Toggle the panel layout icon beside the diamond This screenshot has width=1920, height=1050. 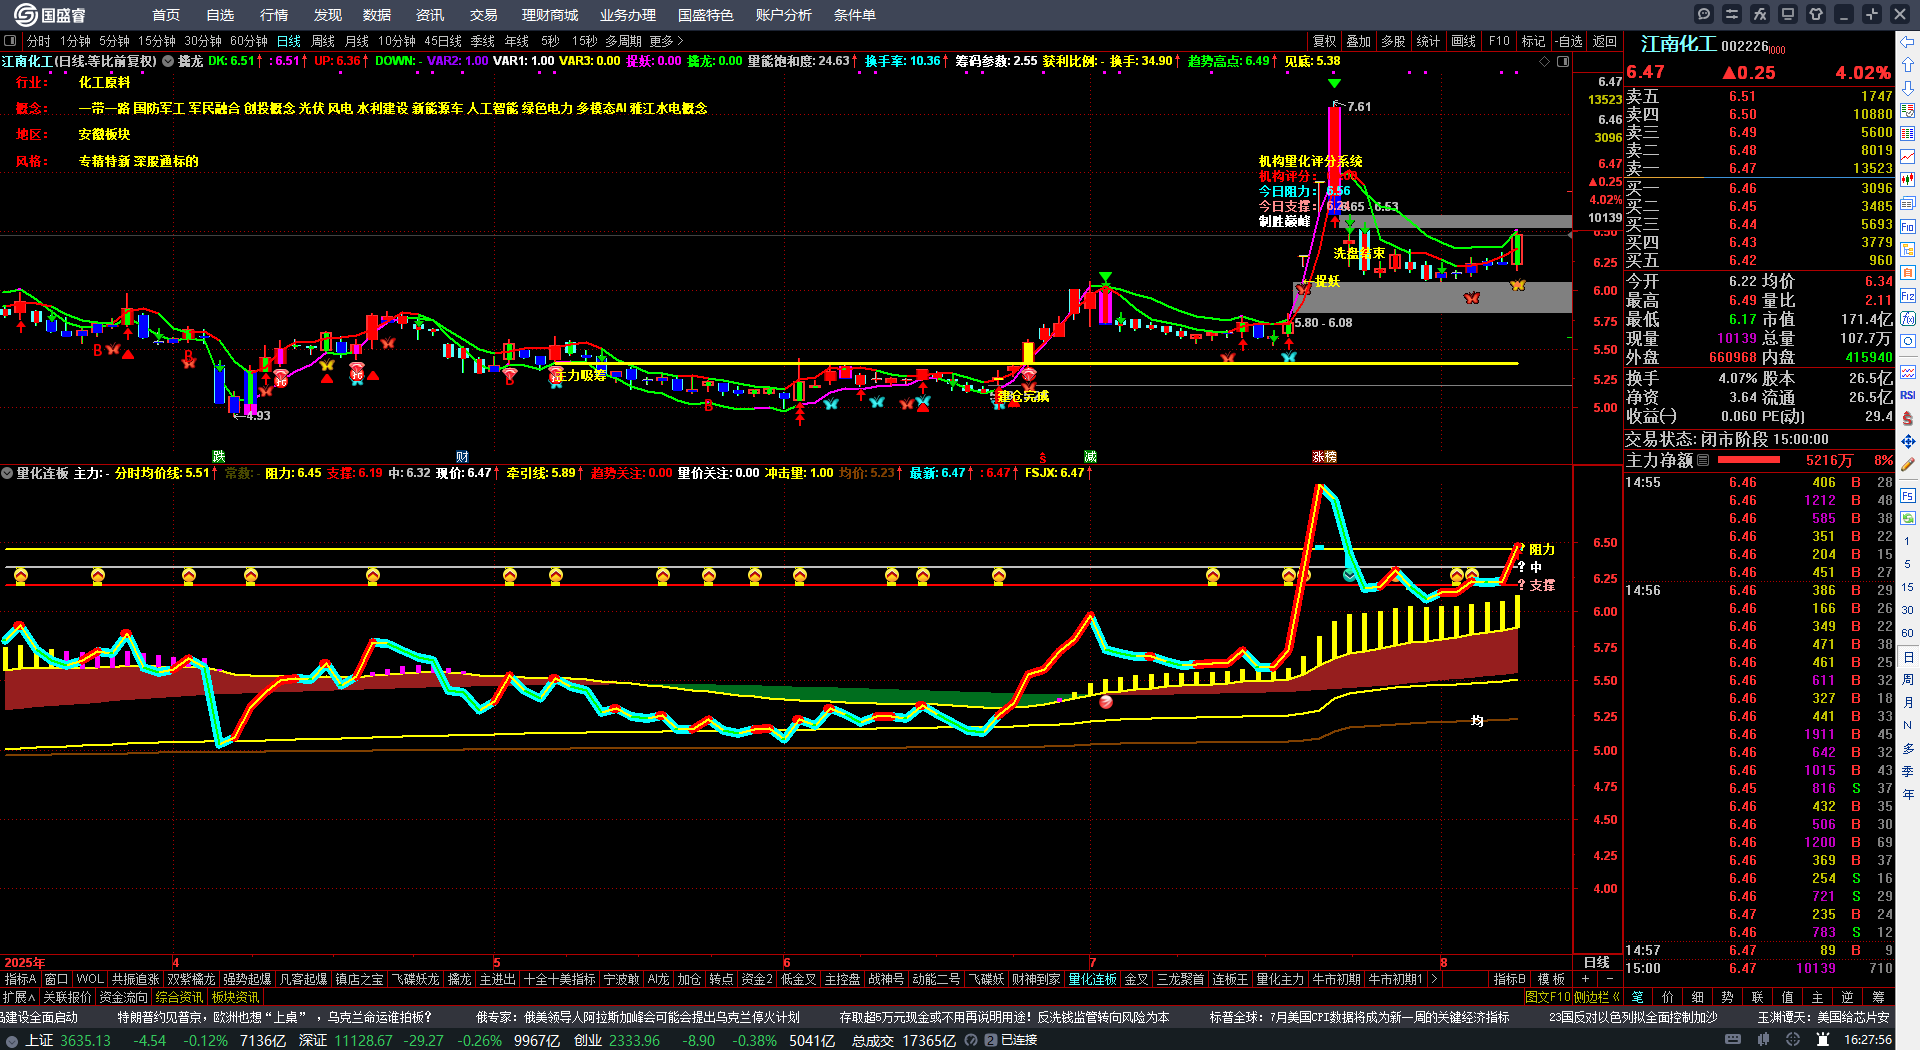pos(1563,61)
